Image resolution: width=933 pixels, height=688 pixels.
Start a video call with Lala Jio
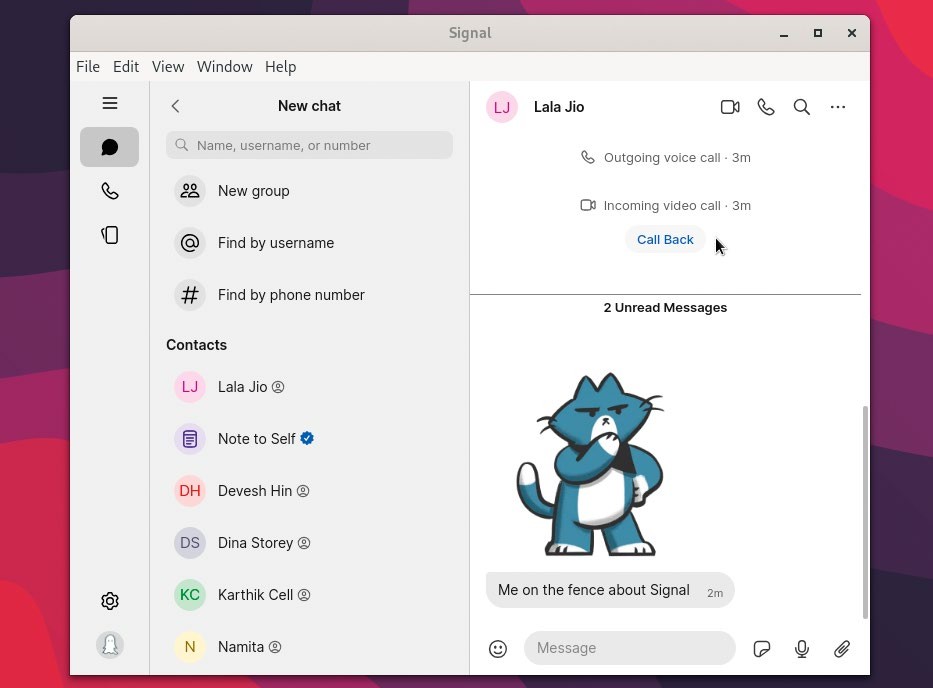point(730,107)
